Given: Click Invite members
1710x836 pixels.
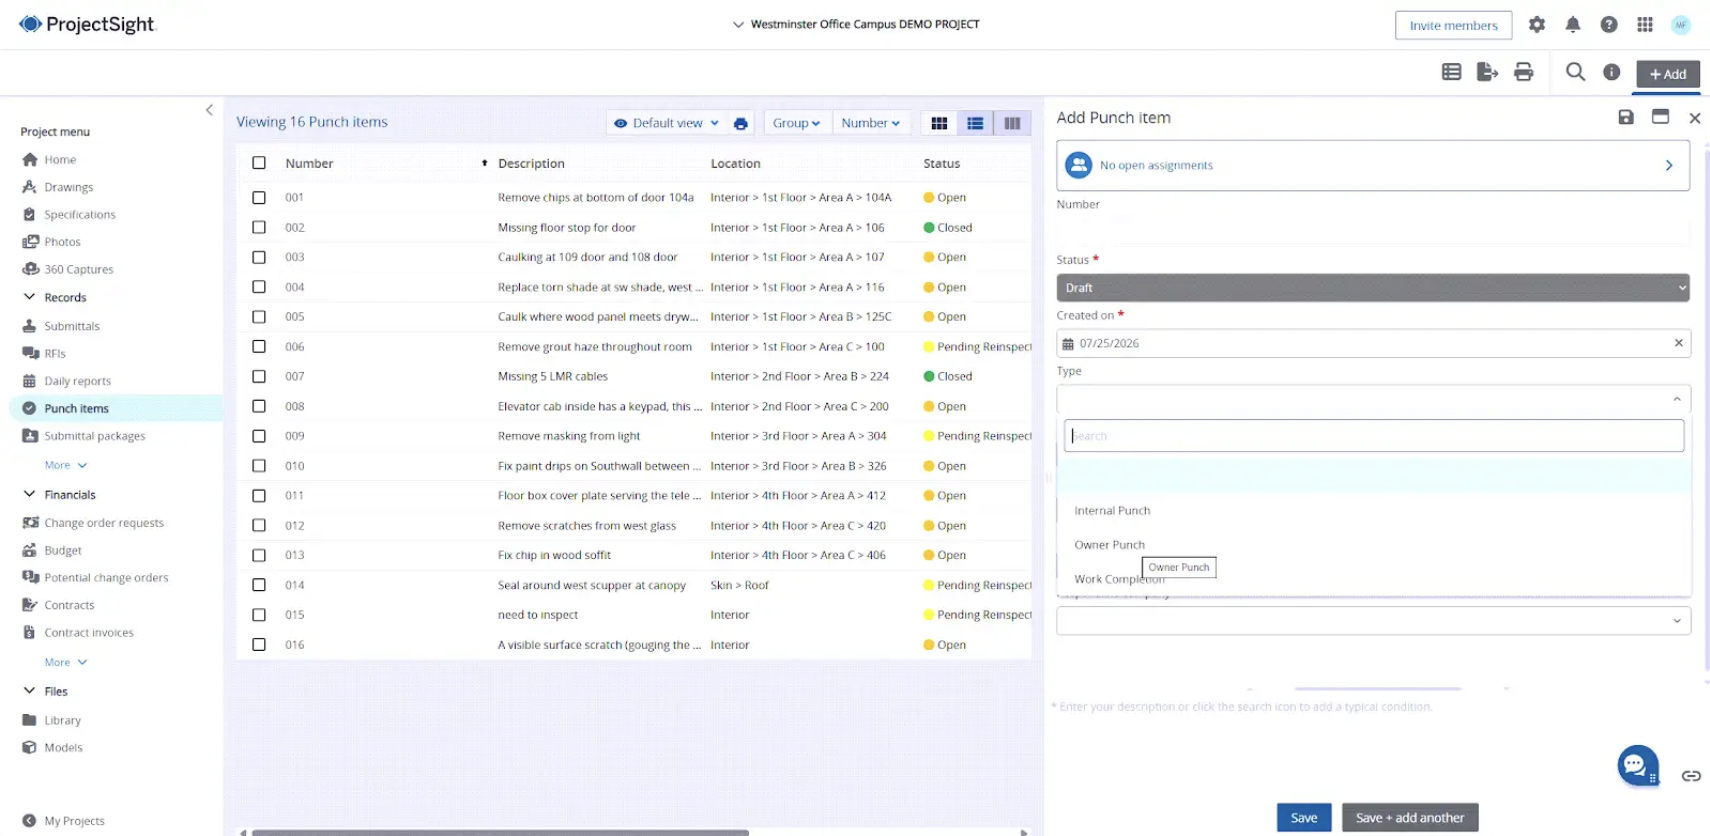Looking at the screenshot, I should [x=1453, y=26].
